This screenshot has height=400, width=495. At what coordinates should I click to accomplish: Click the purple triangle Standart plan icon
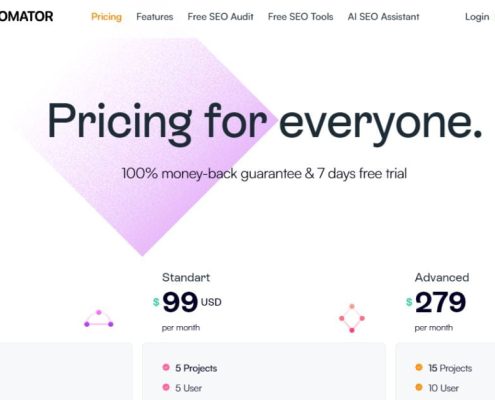99,319
